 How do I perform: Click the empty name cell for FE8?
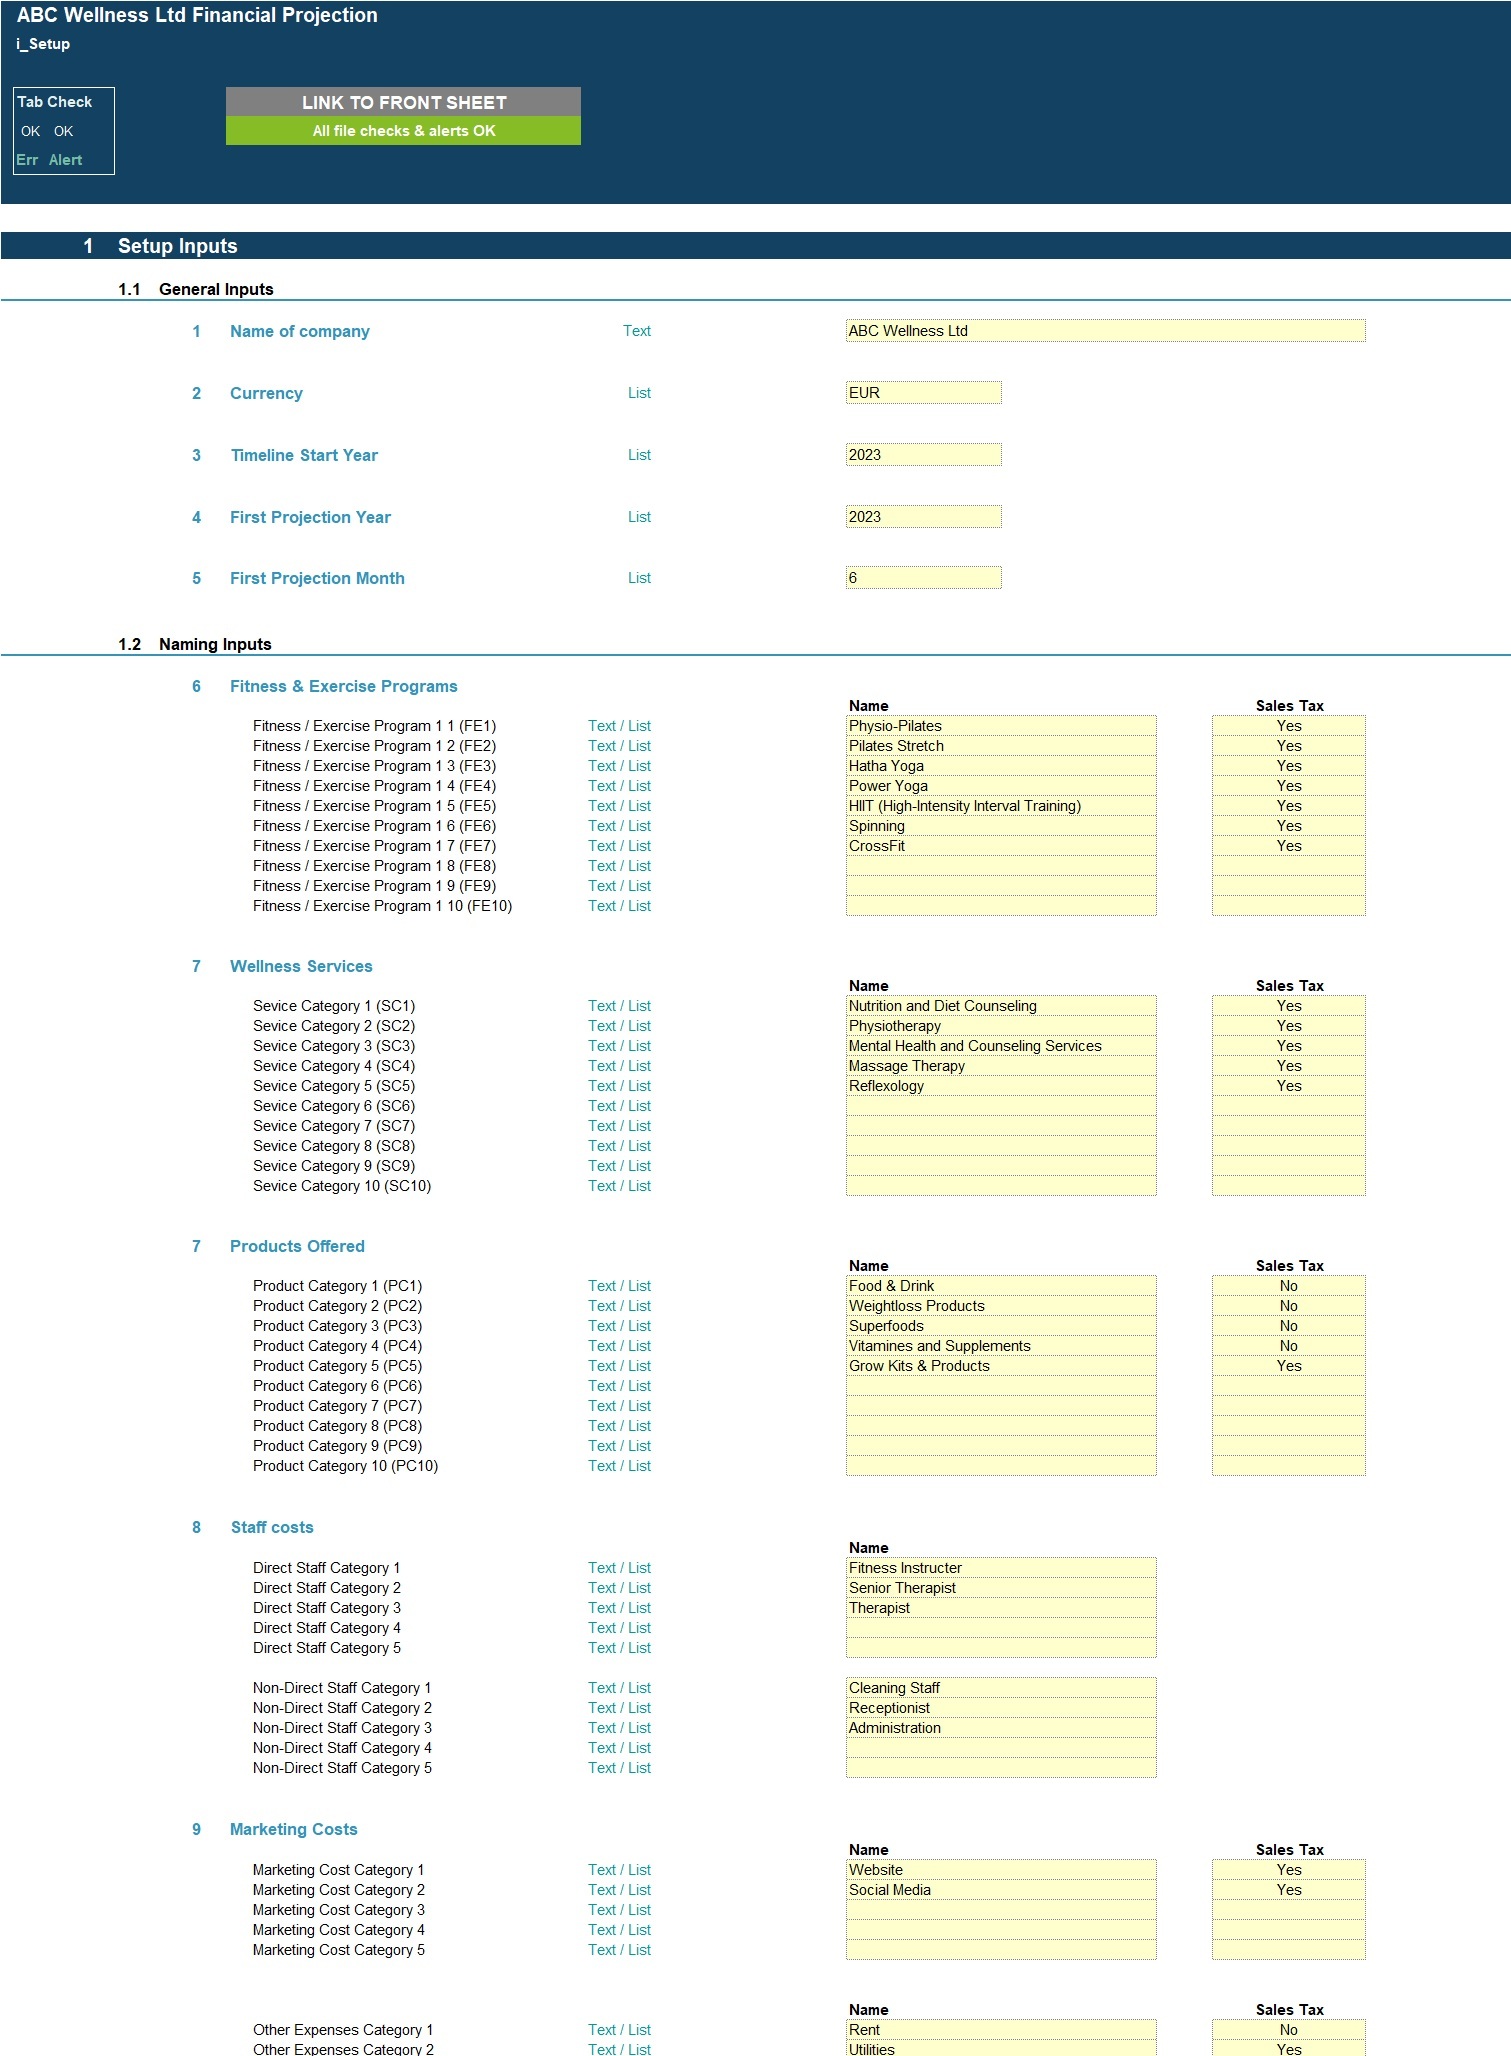(x=1001, y=866)
